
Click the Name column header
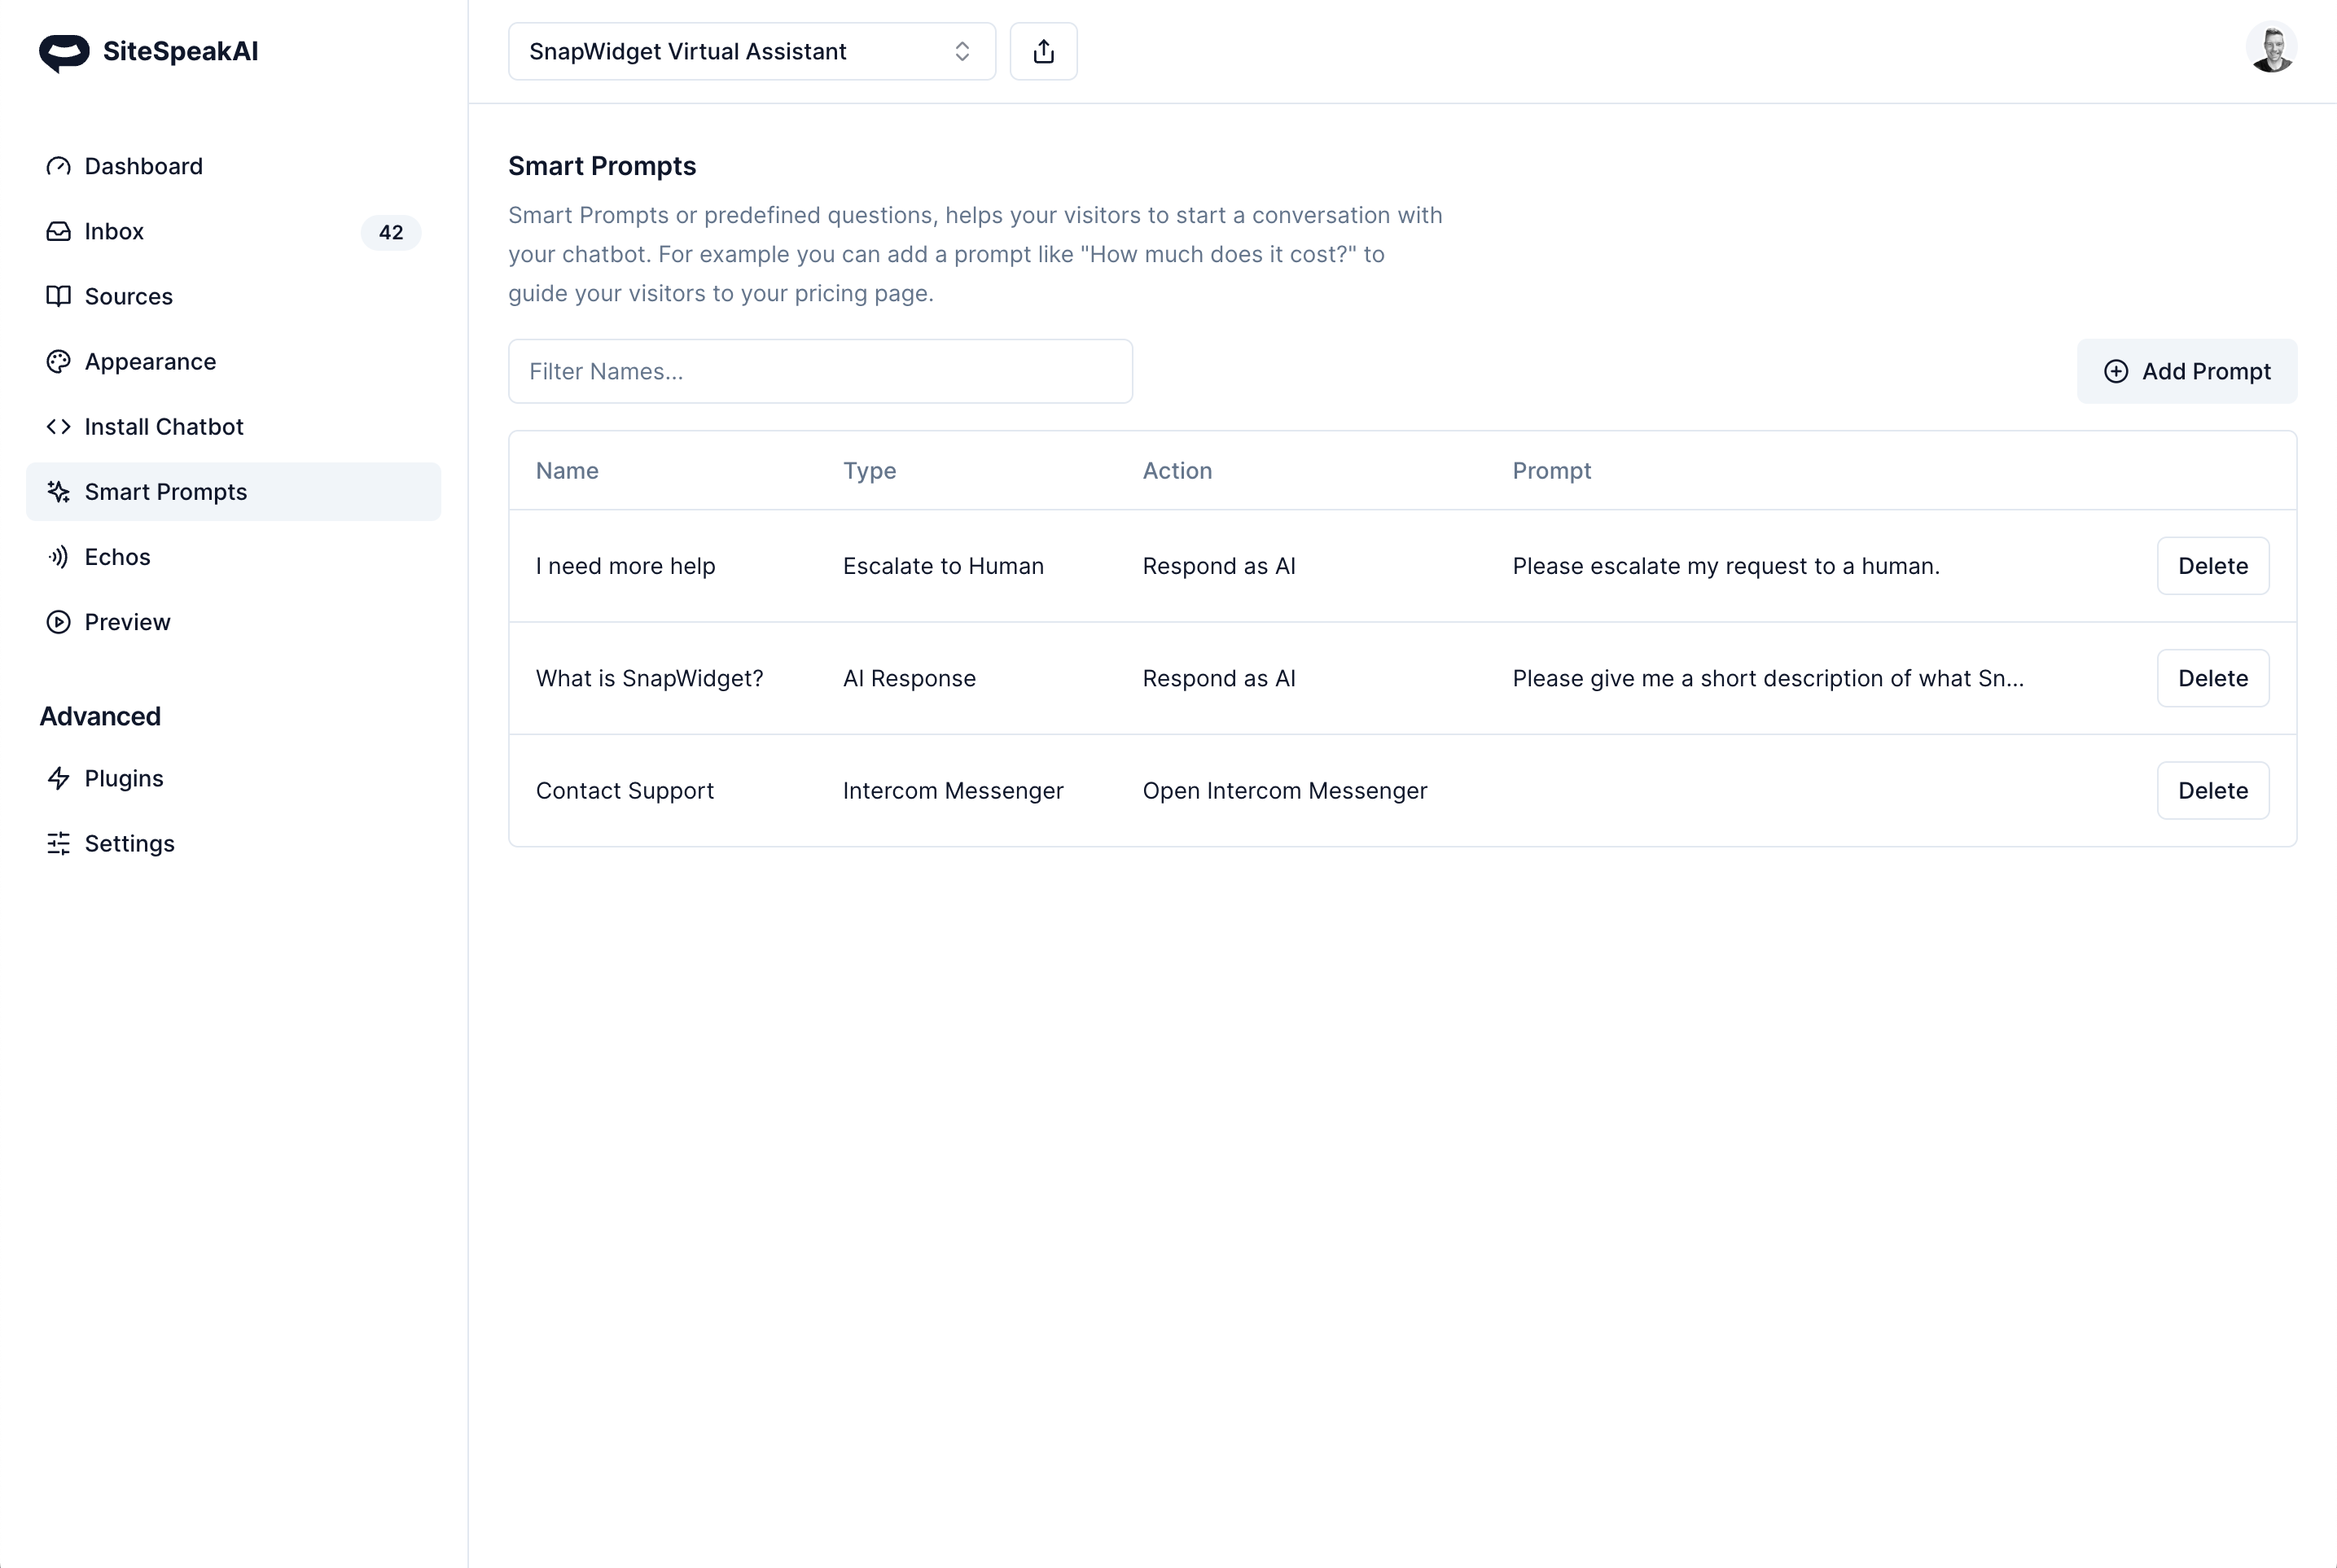(567, 471)
